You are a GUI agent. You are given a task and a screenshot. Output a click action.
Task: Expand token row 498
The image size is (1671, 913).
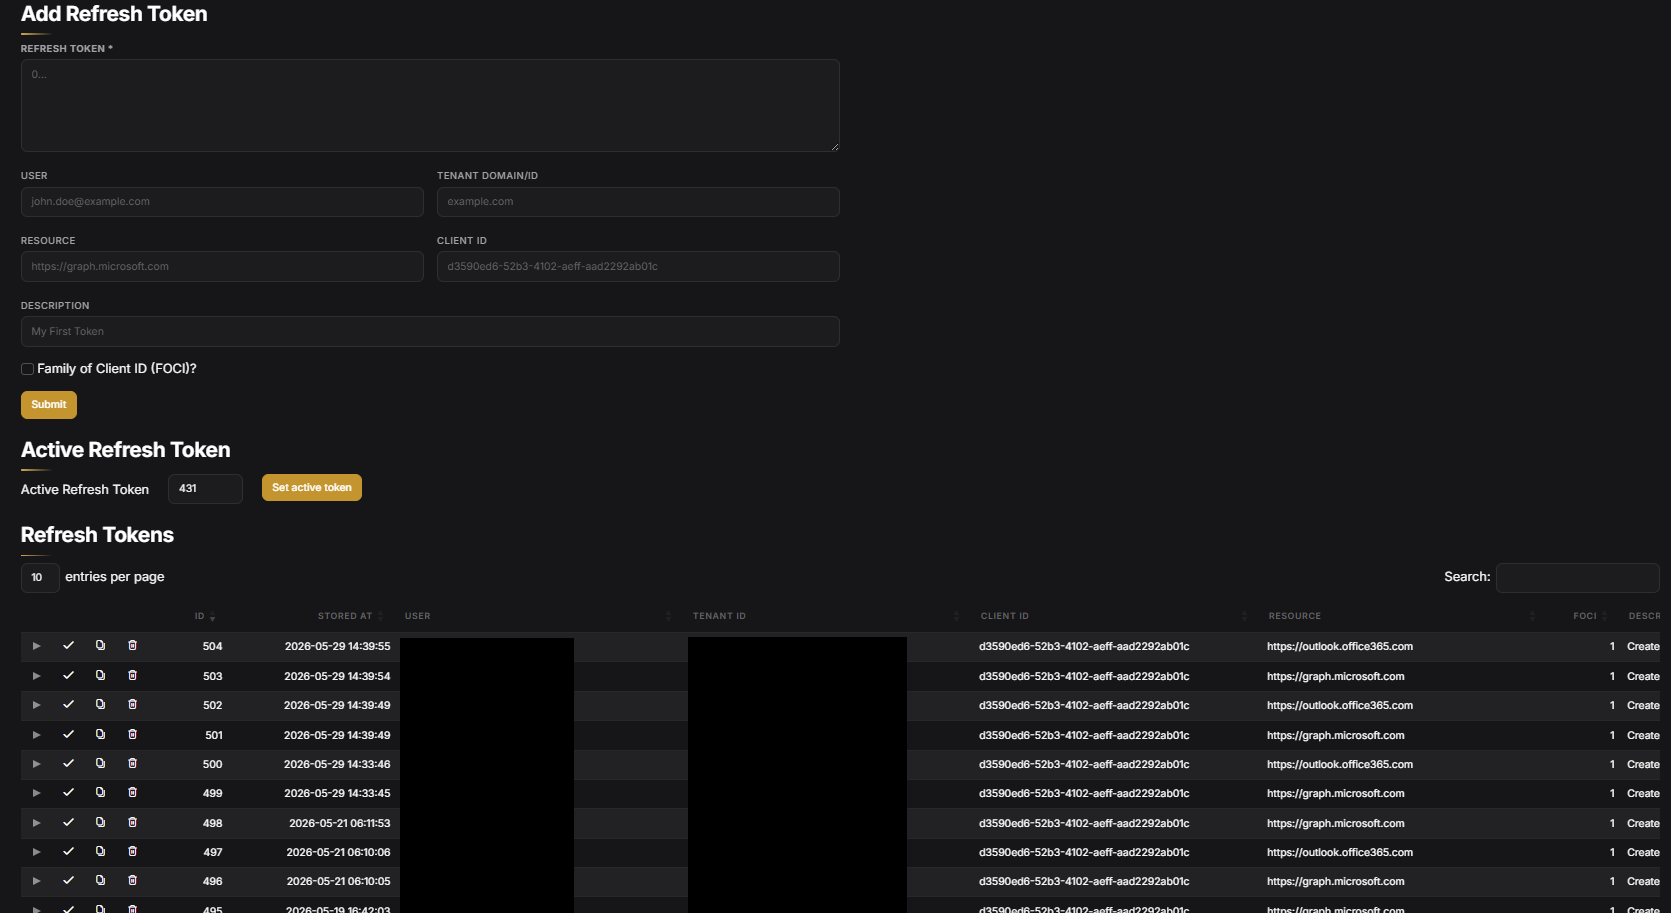37,823
